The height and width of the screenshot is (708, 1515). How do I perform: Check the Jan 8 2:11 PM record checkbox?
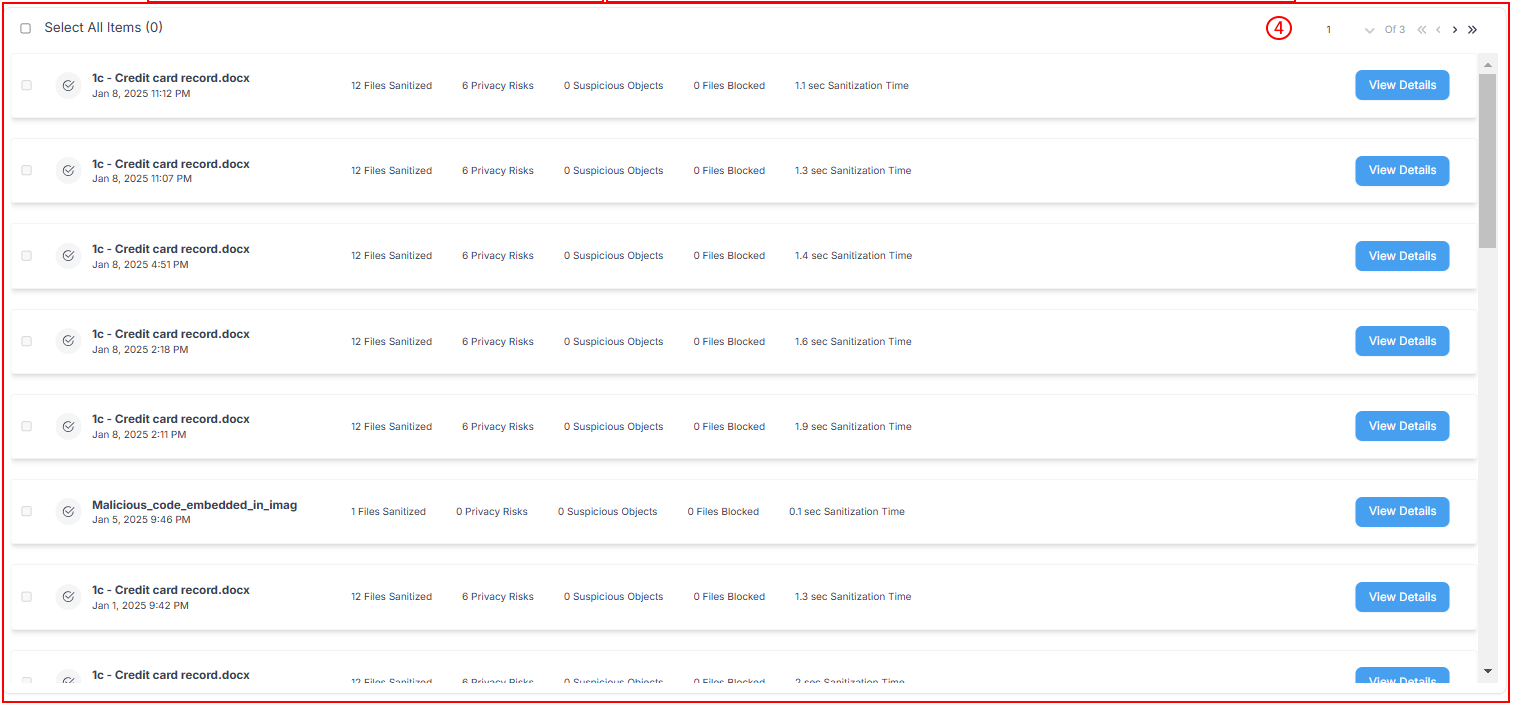click(x=27, y=426)
